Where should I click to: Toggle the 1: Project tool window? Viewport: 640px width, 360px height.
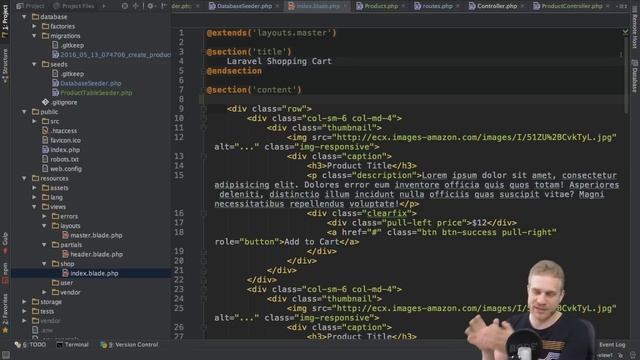pos(5,20)
